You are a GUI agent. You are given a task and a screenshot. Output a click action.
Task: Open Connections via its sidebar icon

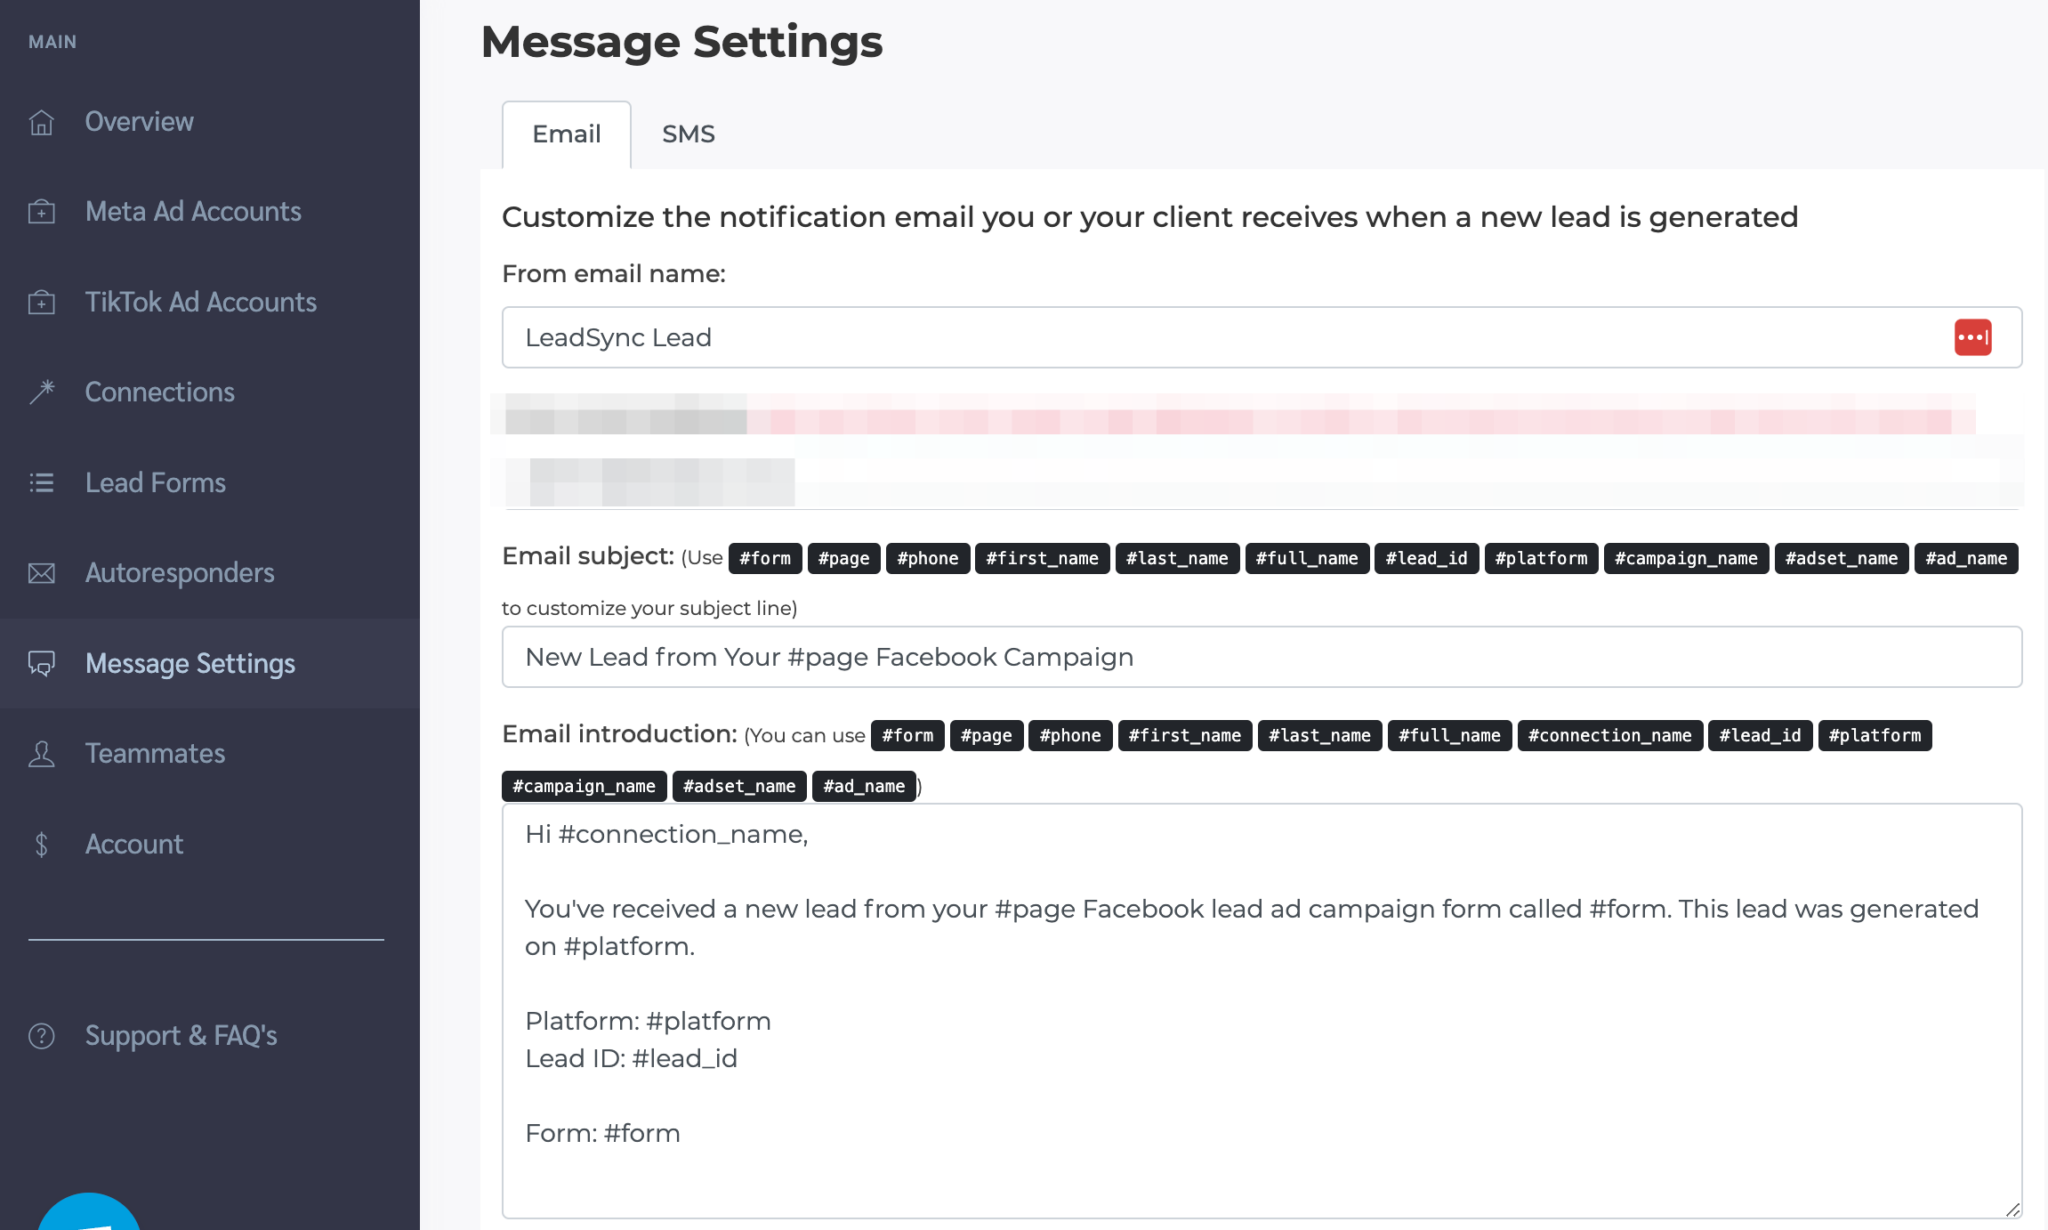coord(41,391)
